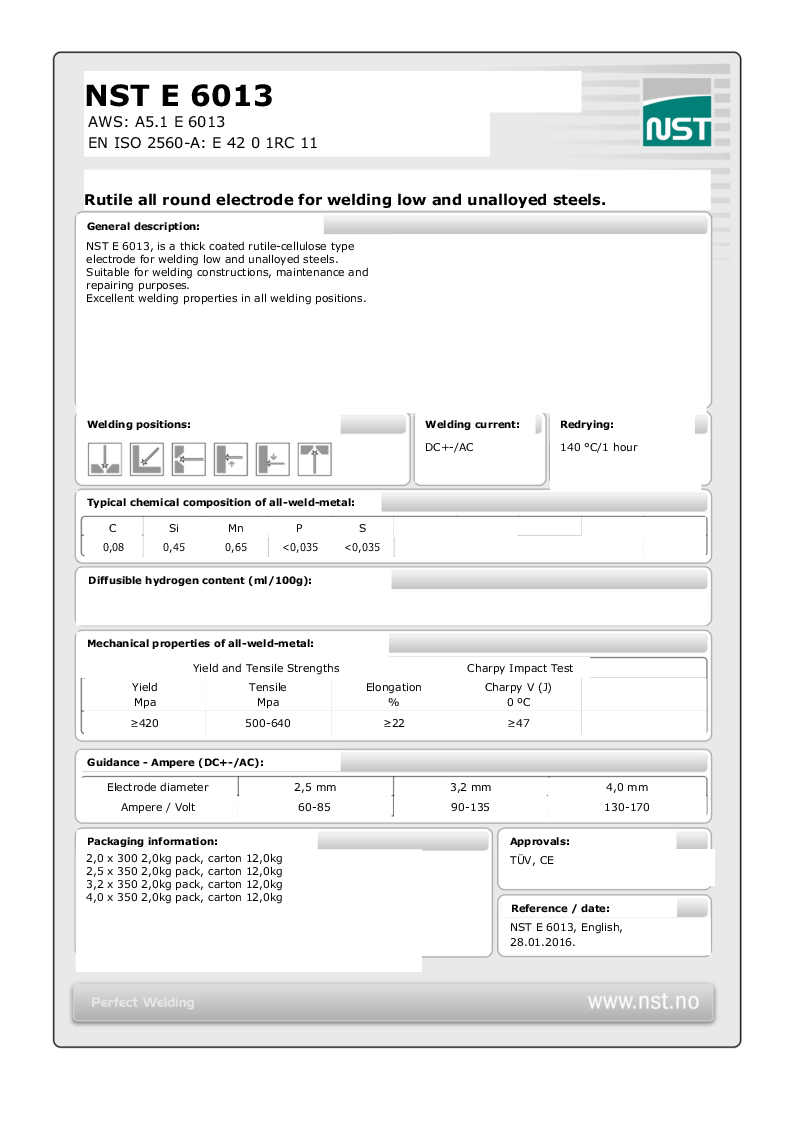Click the Mechanical properties of all-weld-metal heading
This screenshot has width=794, height=1123.
pos(200,644)
